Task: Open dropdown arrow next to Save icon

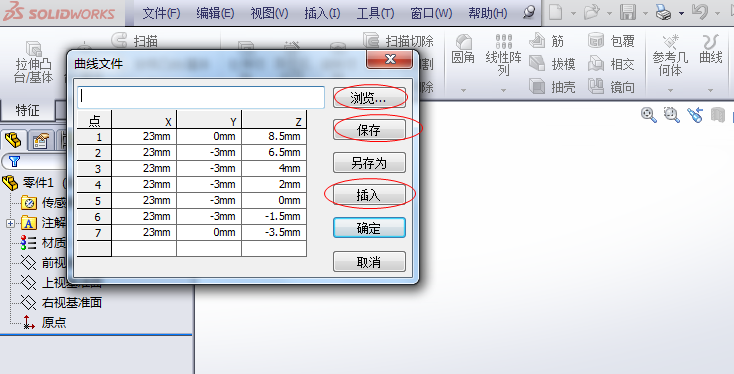Action: 645,14
